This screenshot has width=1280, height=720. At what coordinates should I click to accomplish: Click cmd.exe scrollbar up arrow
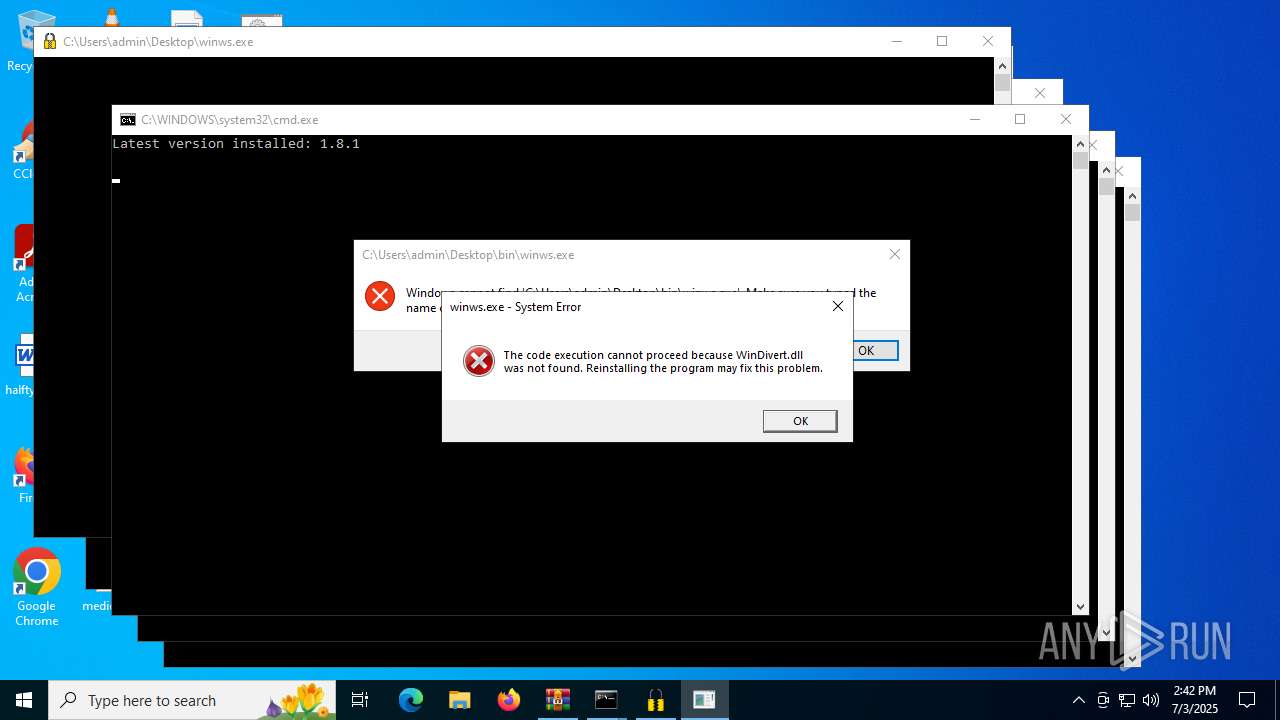(x=1080, y=143)
